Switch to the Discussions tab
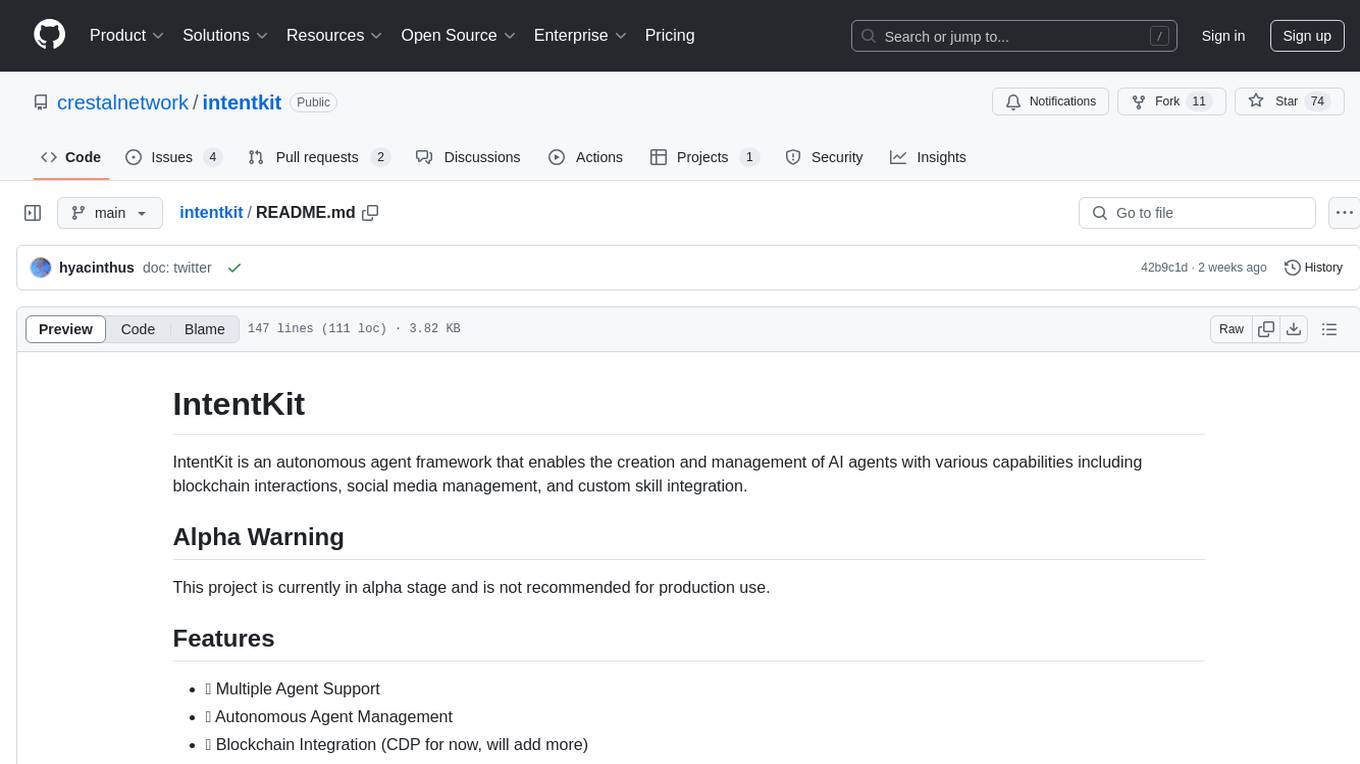 click(468, 157)
